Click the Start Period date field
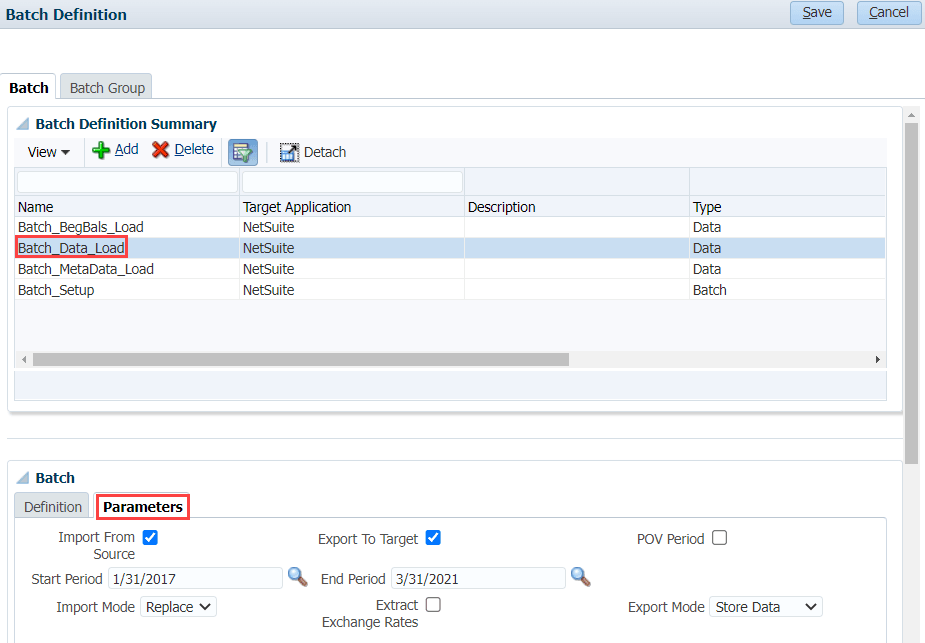This screenshot has height=643, width=925. (195, 578)
